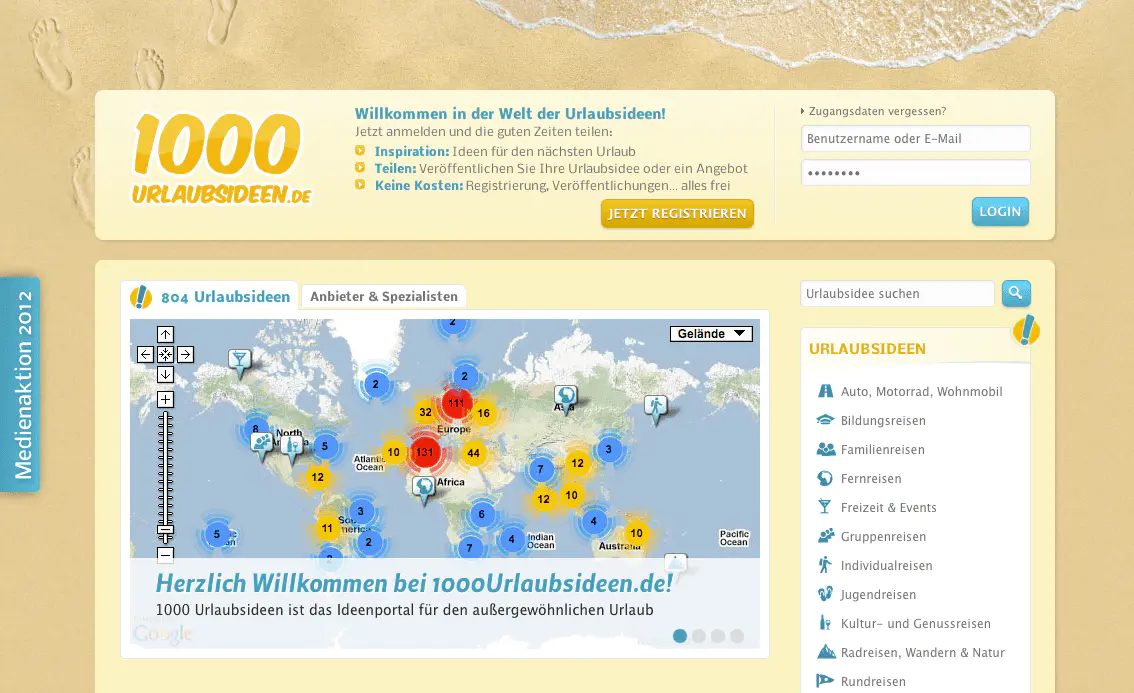Image resolution: width=1134 pixels, height=693 pixels.
Task: Click the Jugendreisen flip-flops icon
Action: (x=825, y=594)
